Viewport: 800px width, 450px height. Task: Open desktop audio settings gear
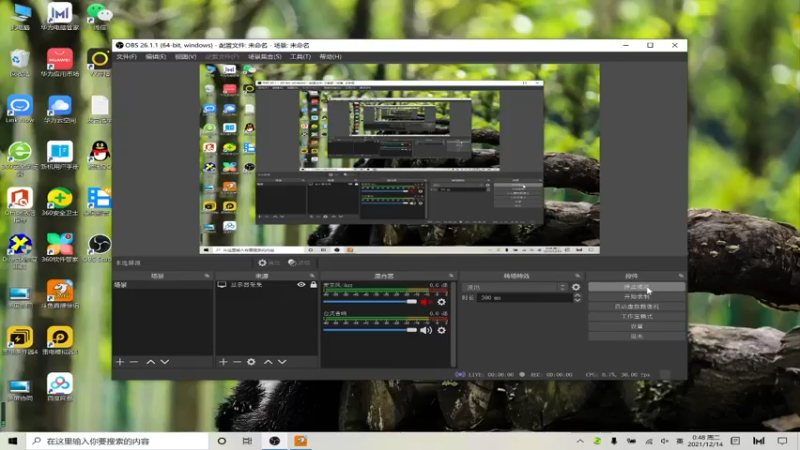pyautogui.click(x=441, y=330)
